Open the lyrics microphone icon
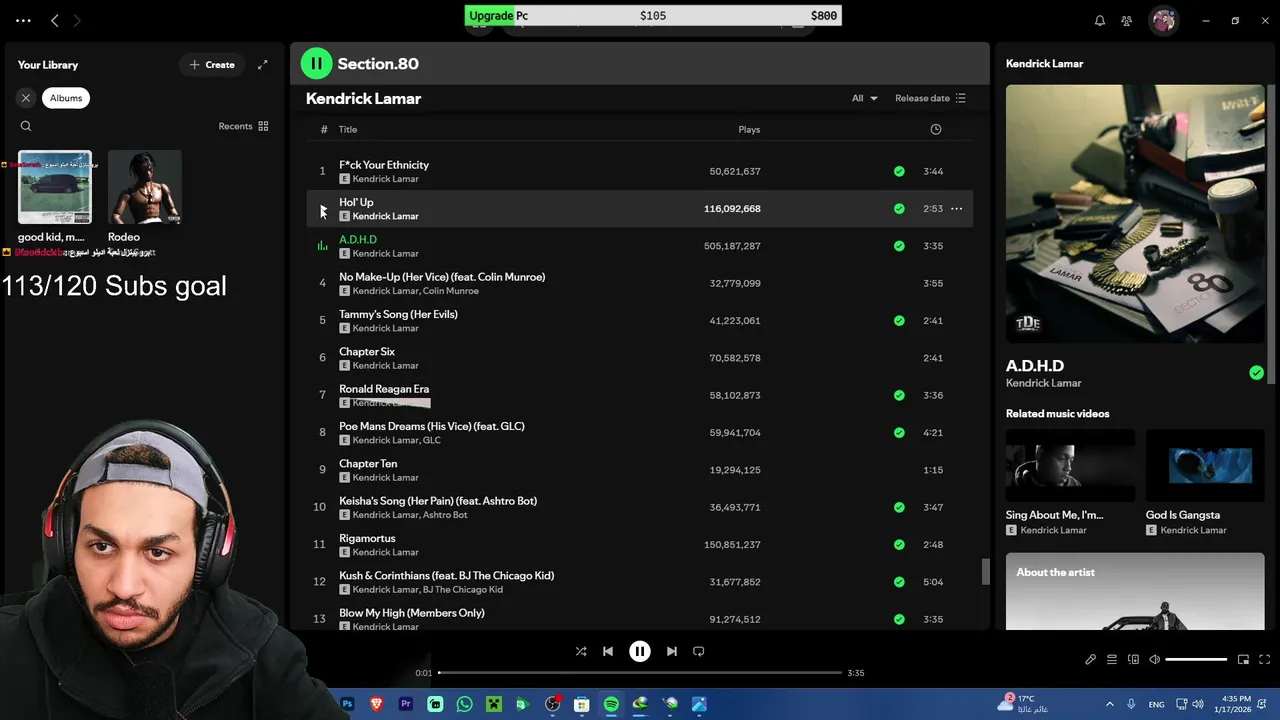This screenshot has width=1280, height=720. (x=1091, y=660)
